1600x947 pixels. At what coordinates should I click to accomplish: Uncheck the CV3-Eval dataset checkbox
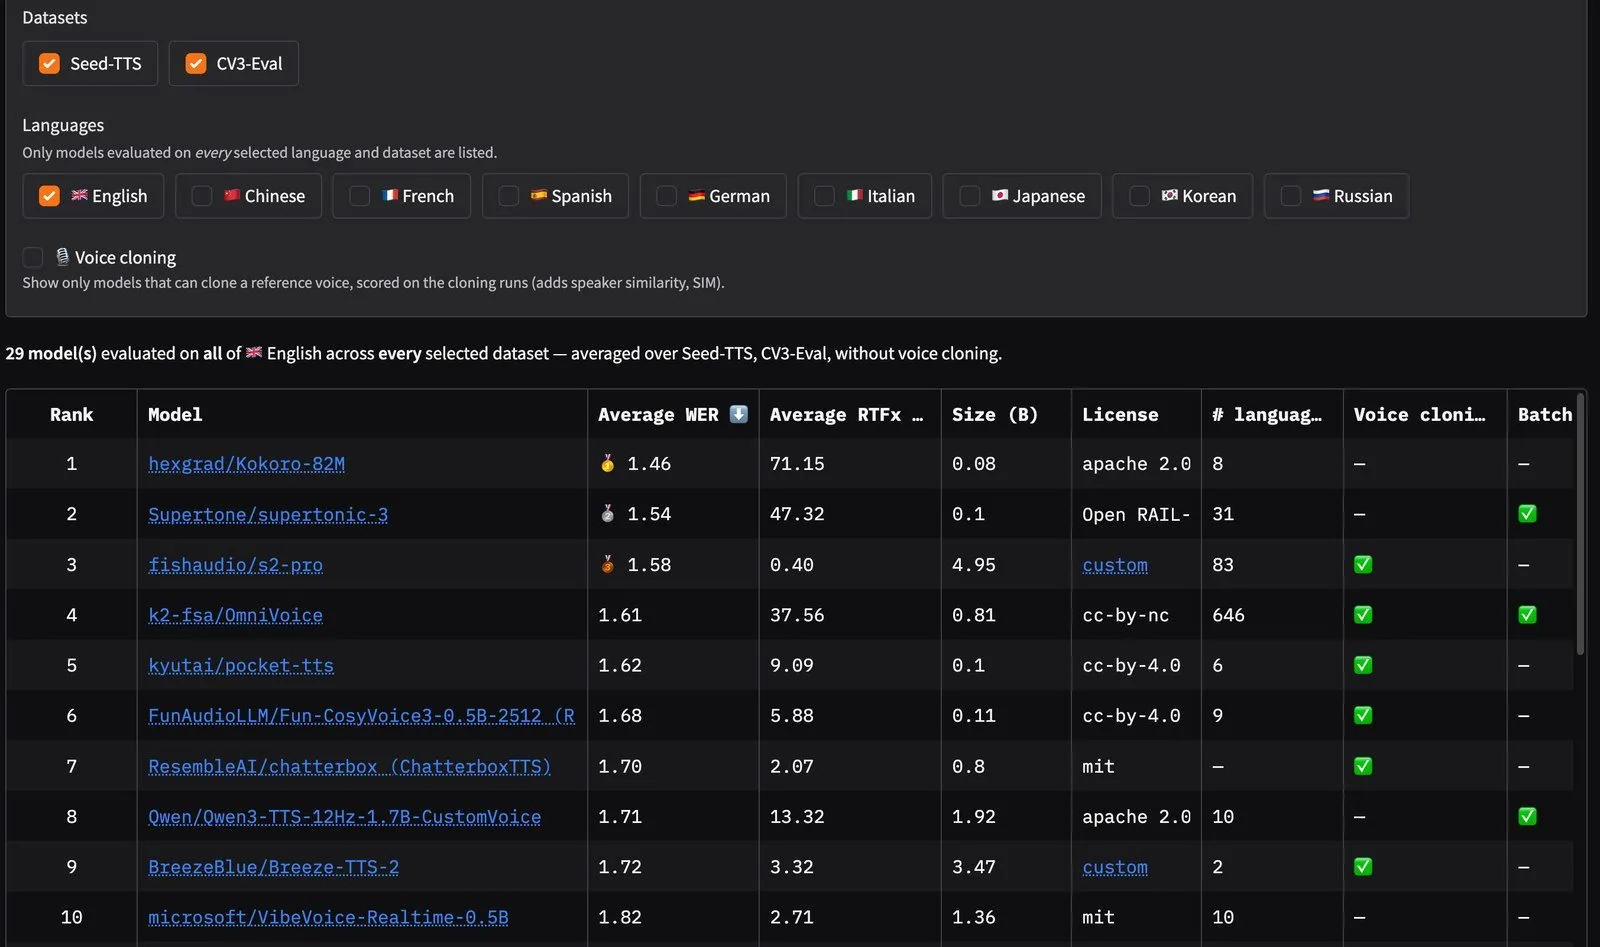pos(196,63)
